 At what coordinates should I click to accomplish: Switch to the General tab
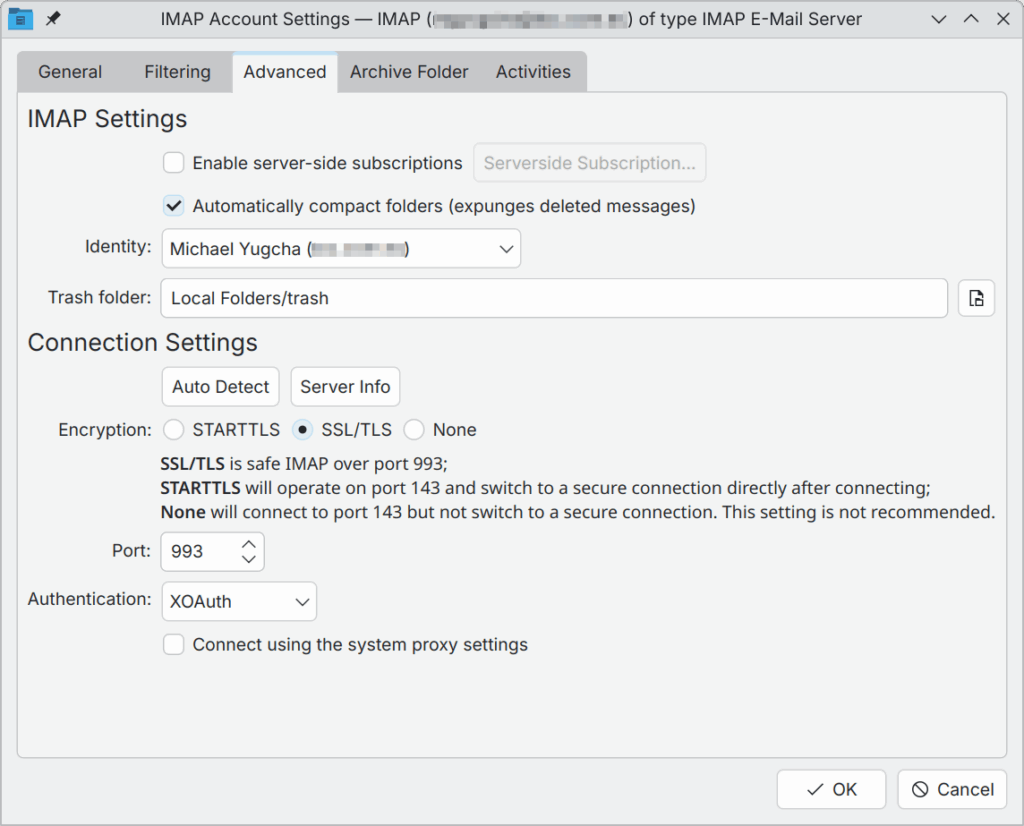tap(70, 72)
